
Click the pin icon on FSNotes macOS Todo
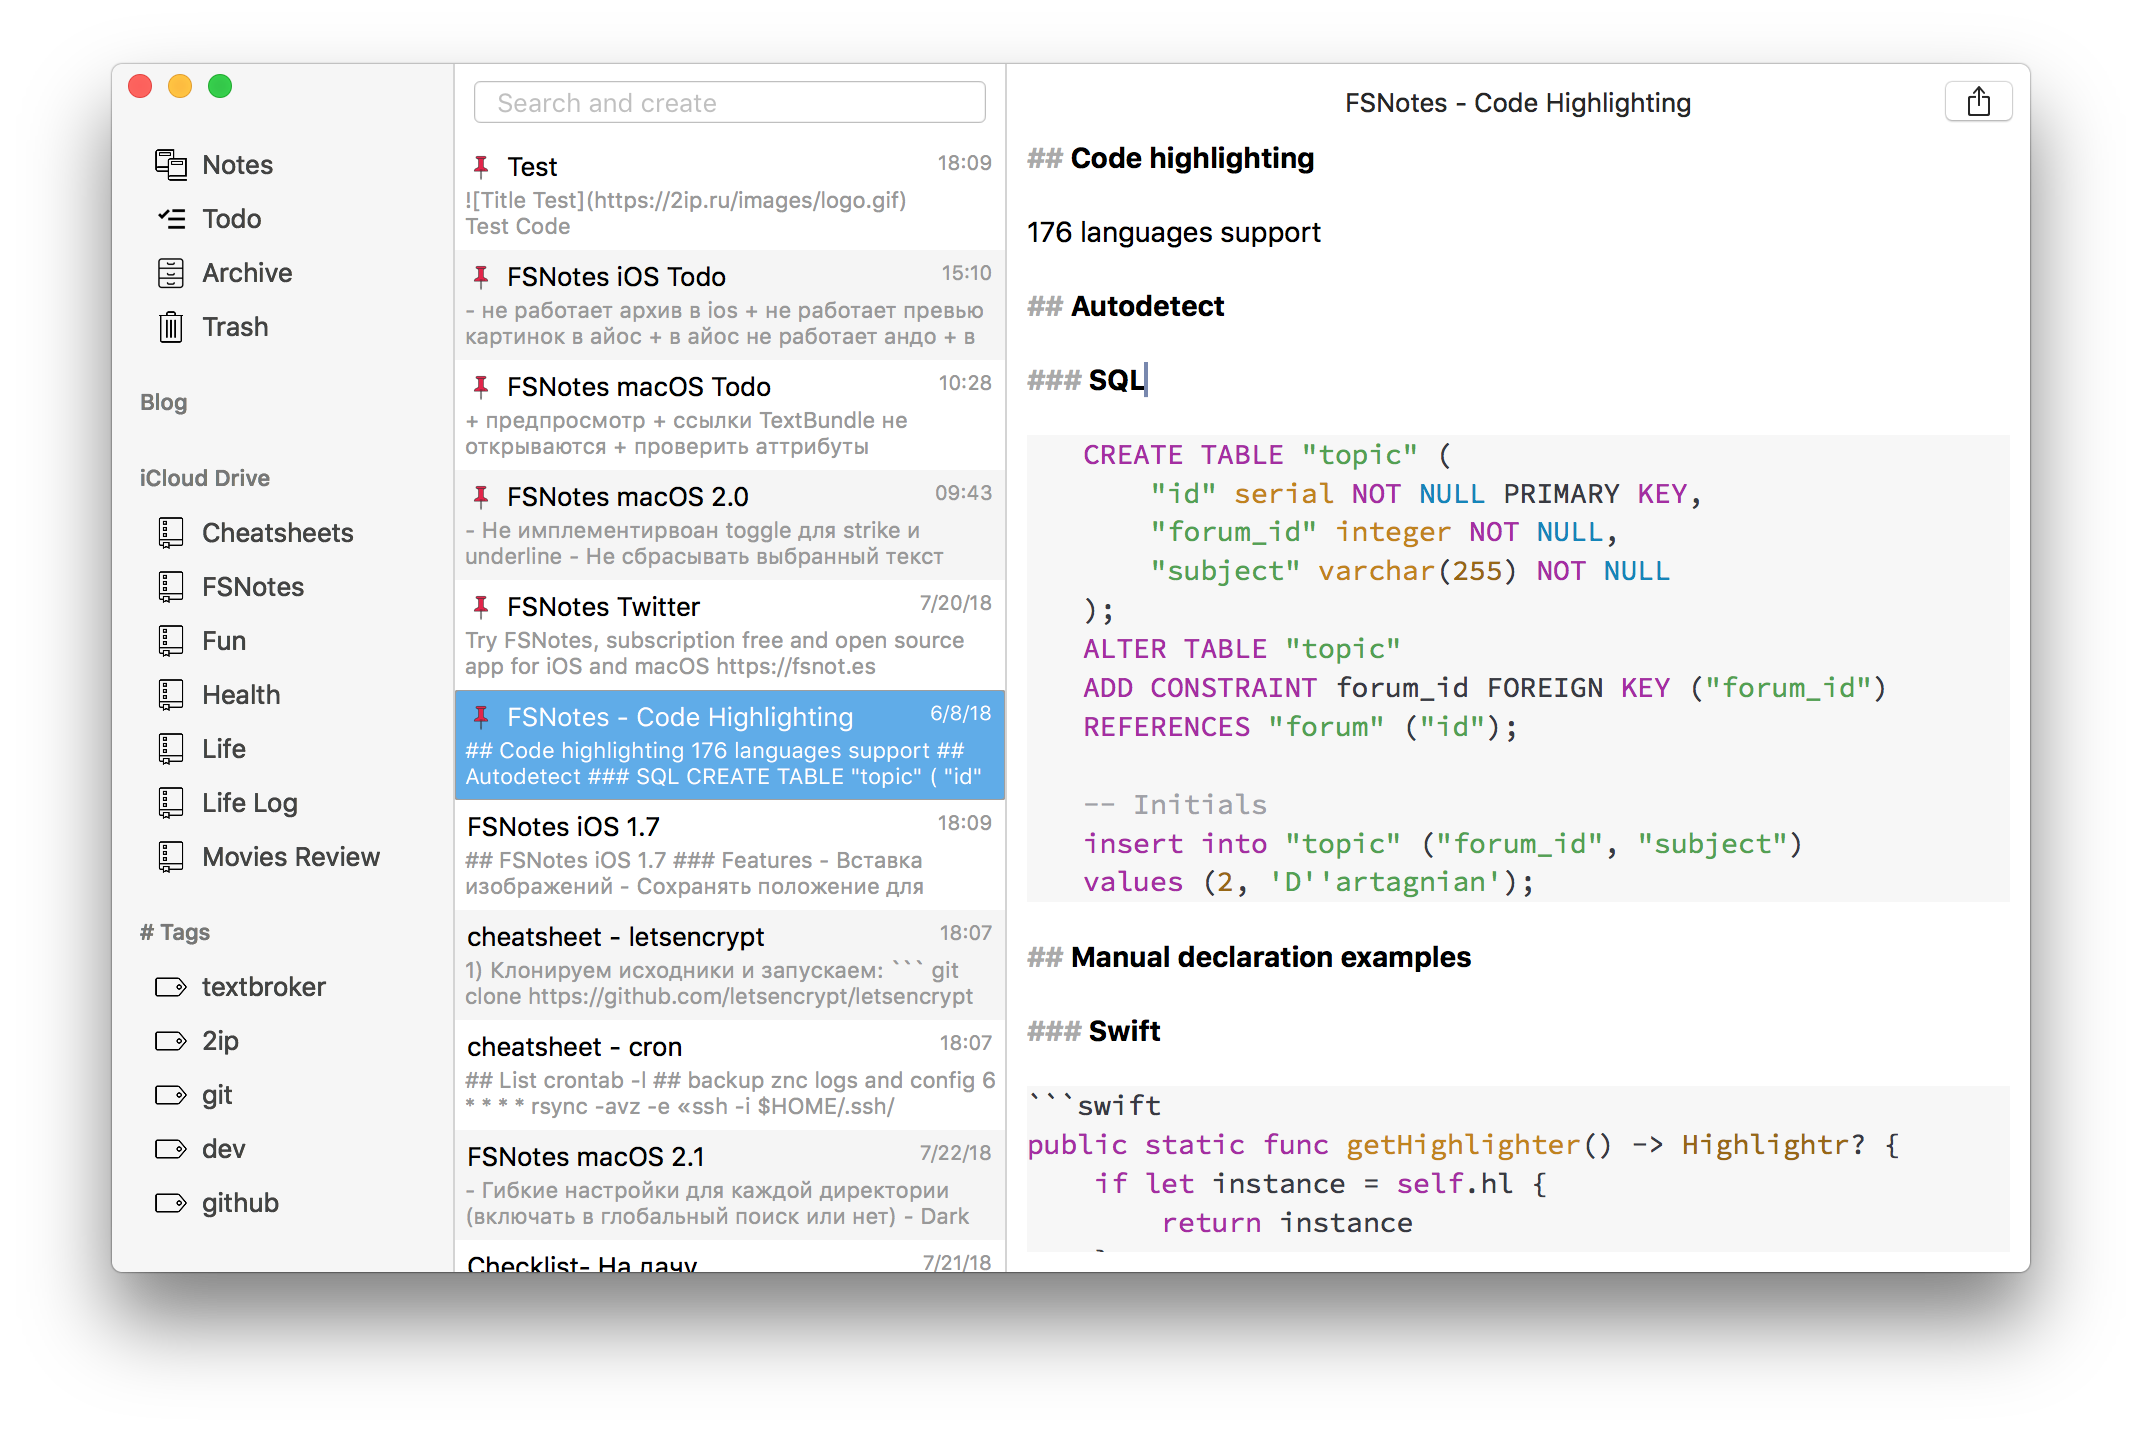pos(481,386)
